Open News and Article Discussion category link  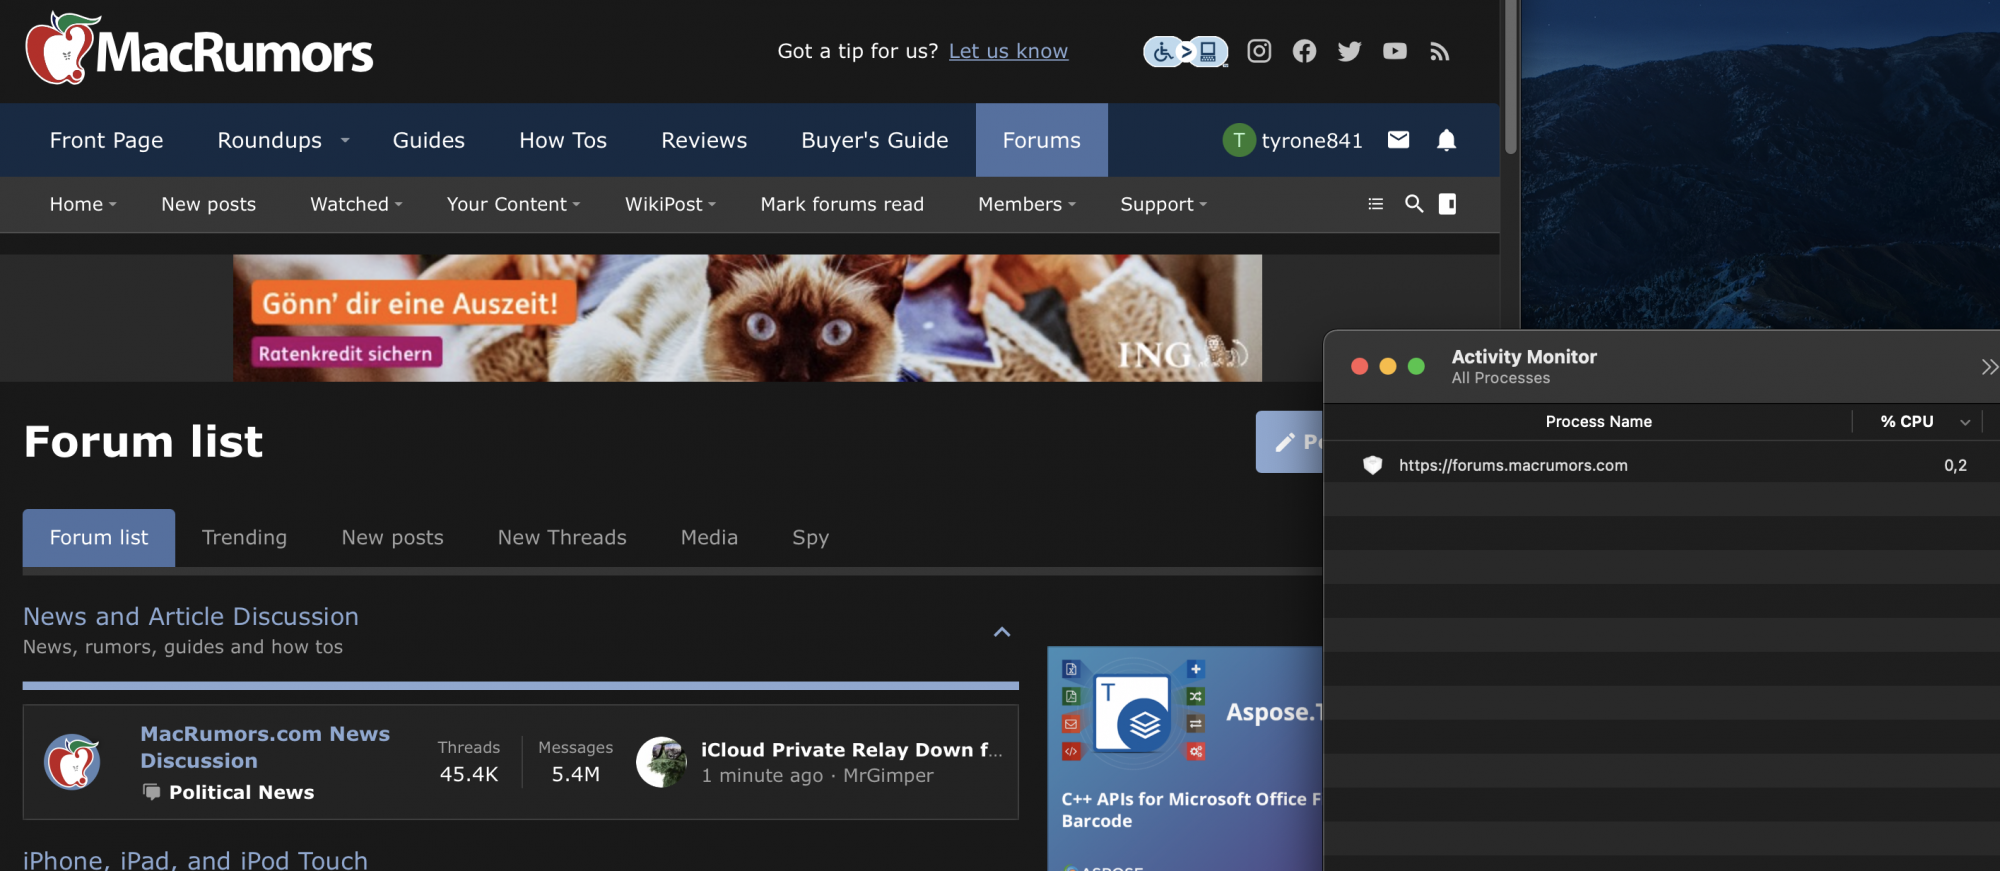pos(190,616)
